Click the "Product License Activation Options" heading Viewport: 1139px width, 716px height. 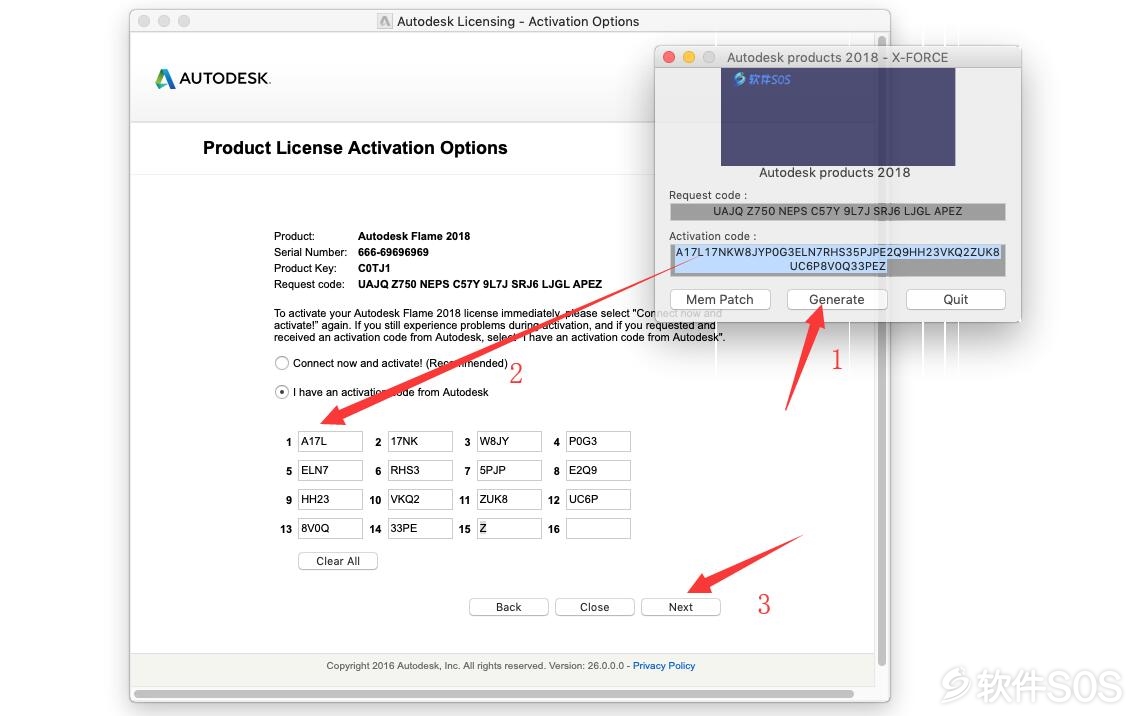click(355, 148)
